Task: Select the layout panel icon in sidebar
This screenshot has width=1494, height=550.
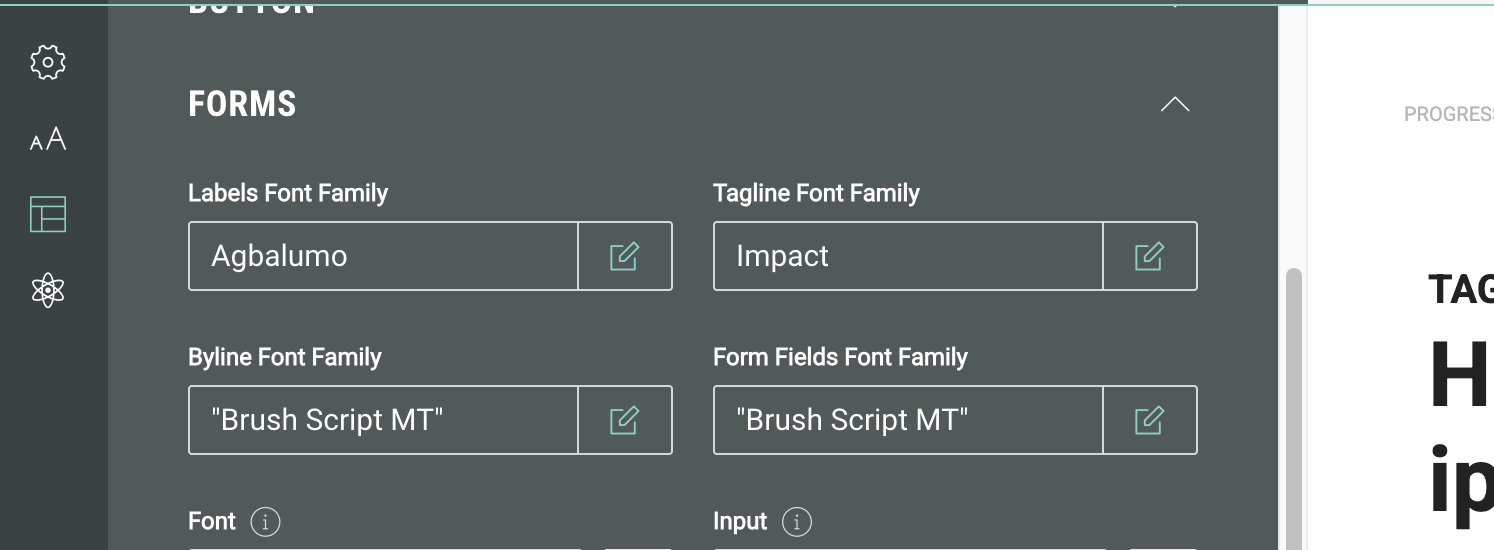Action: pyautogui.click(x=48, y=214)
